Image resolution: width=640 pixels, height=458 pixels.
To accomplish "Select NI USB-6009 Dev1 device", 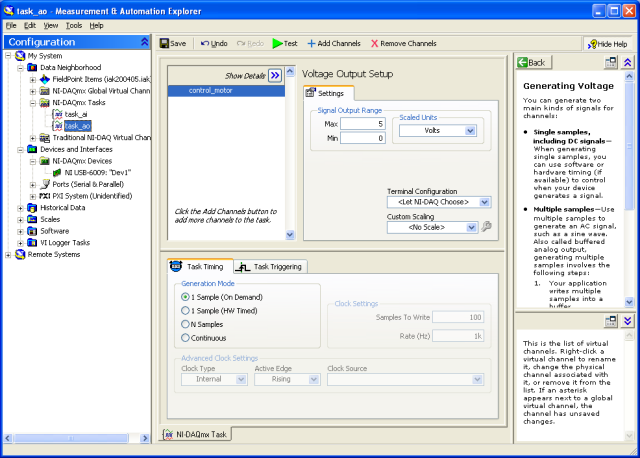I will [x=98, y=173].
